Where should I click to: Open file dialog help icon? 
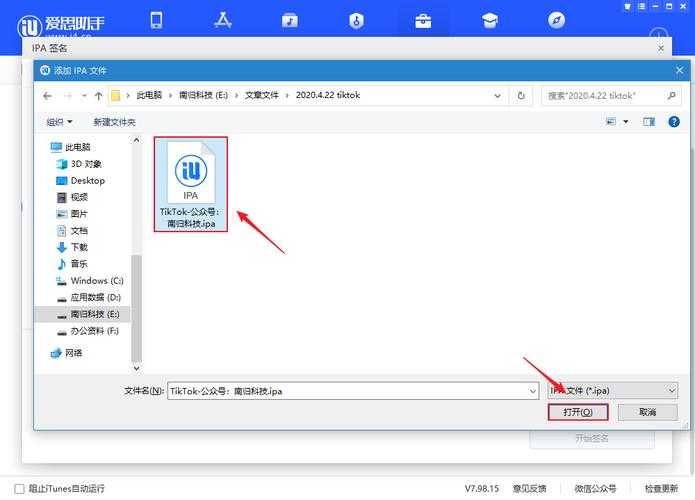[674, 121]
